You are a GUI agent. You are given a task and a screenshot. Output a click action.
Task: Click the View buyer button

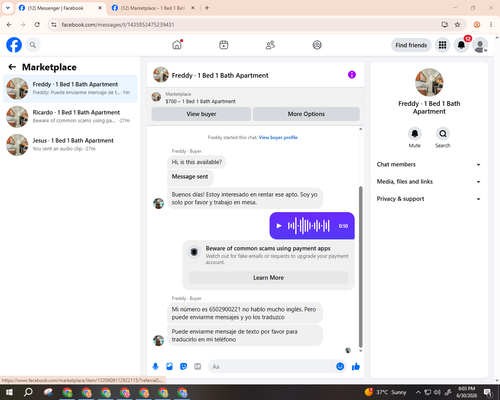[201, 114]
